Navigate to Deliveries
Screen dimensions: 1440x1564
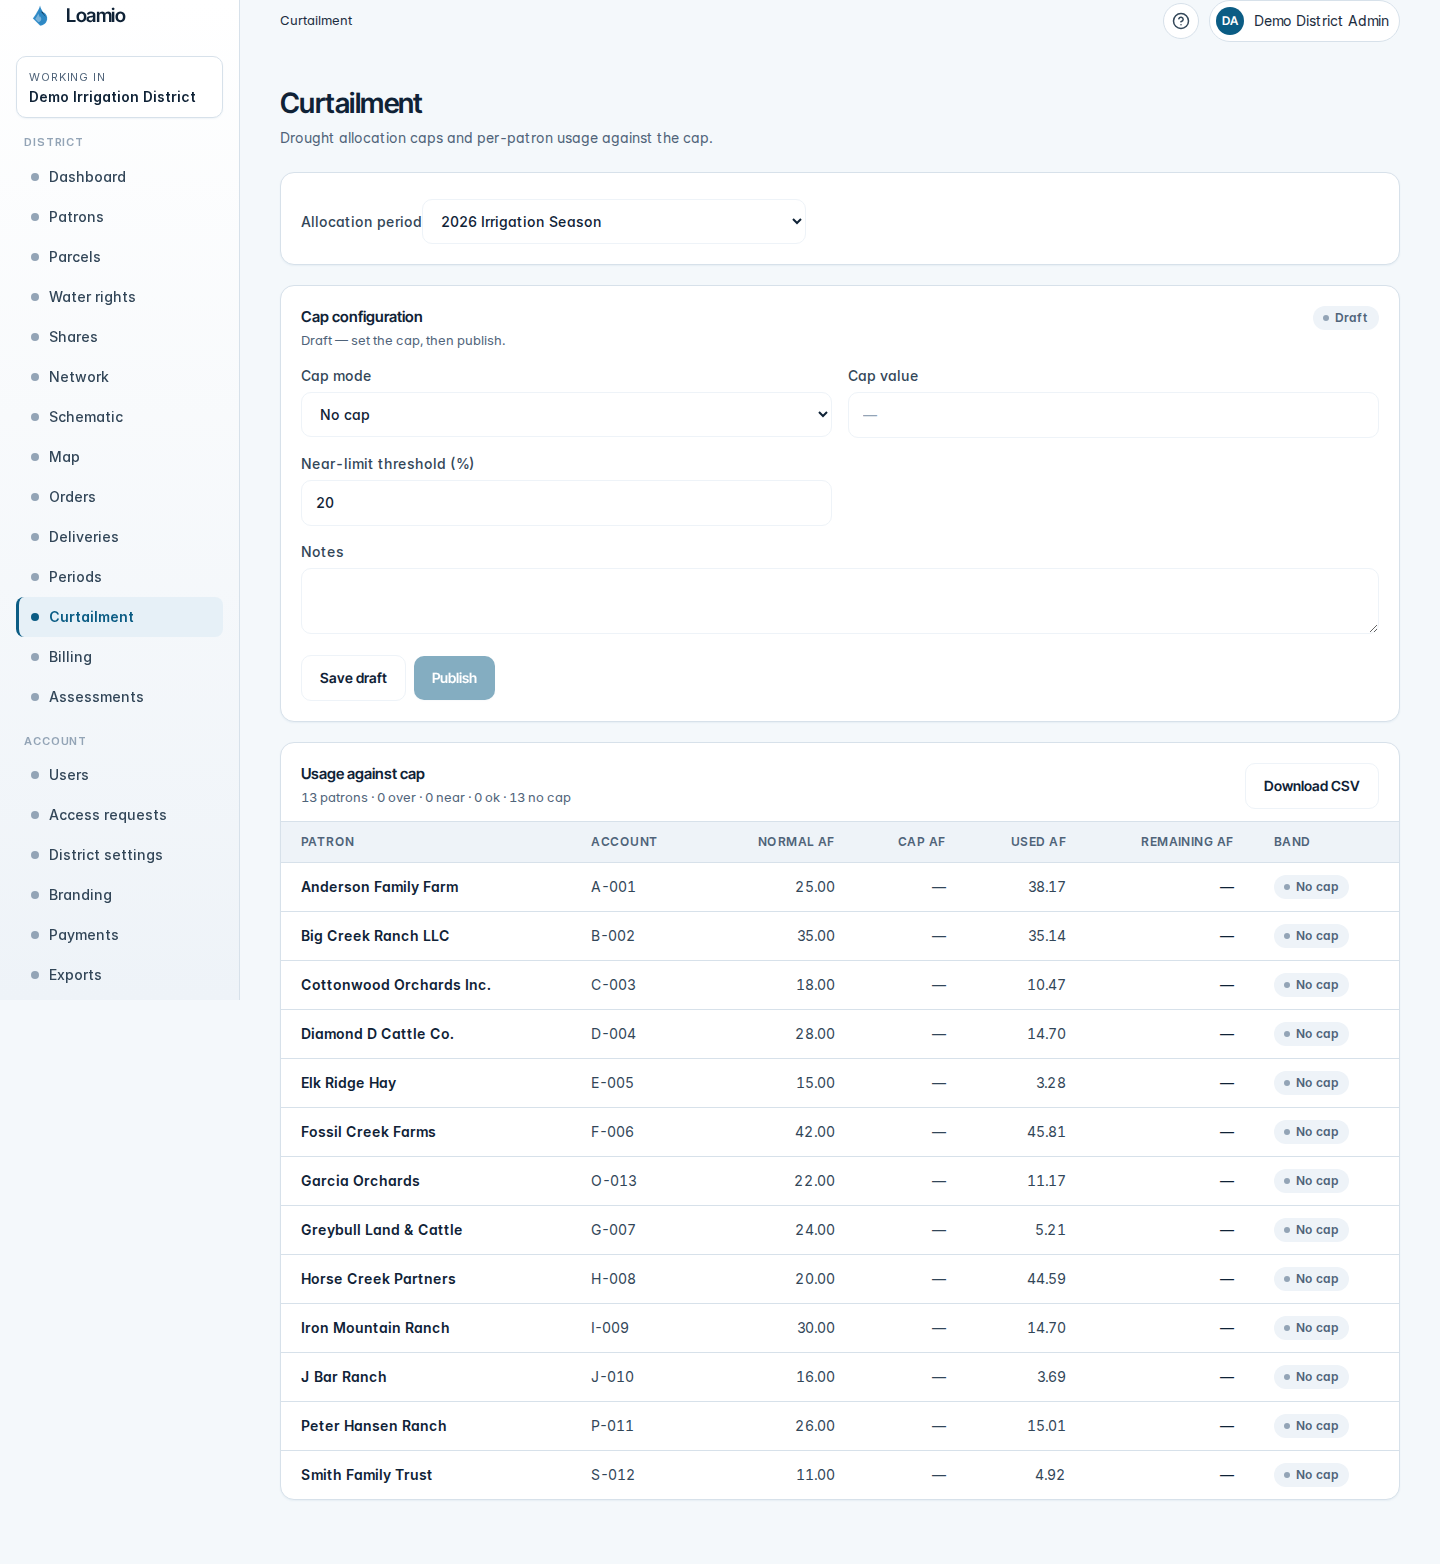click(119, 537)
